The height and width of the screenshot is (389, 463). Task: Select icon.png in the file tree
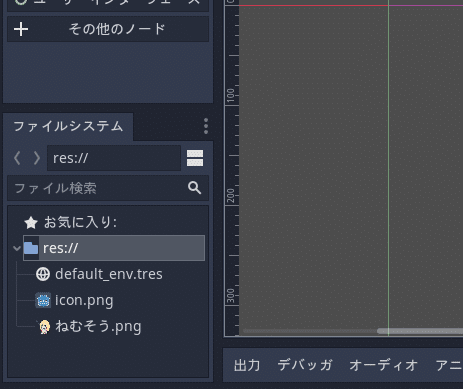point(84,300)
